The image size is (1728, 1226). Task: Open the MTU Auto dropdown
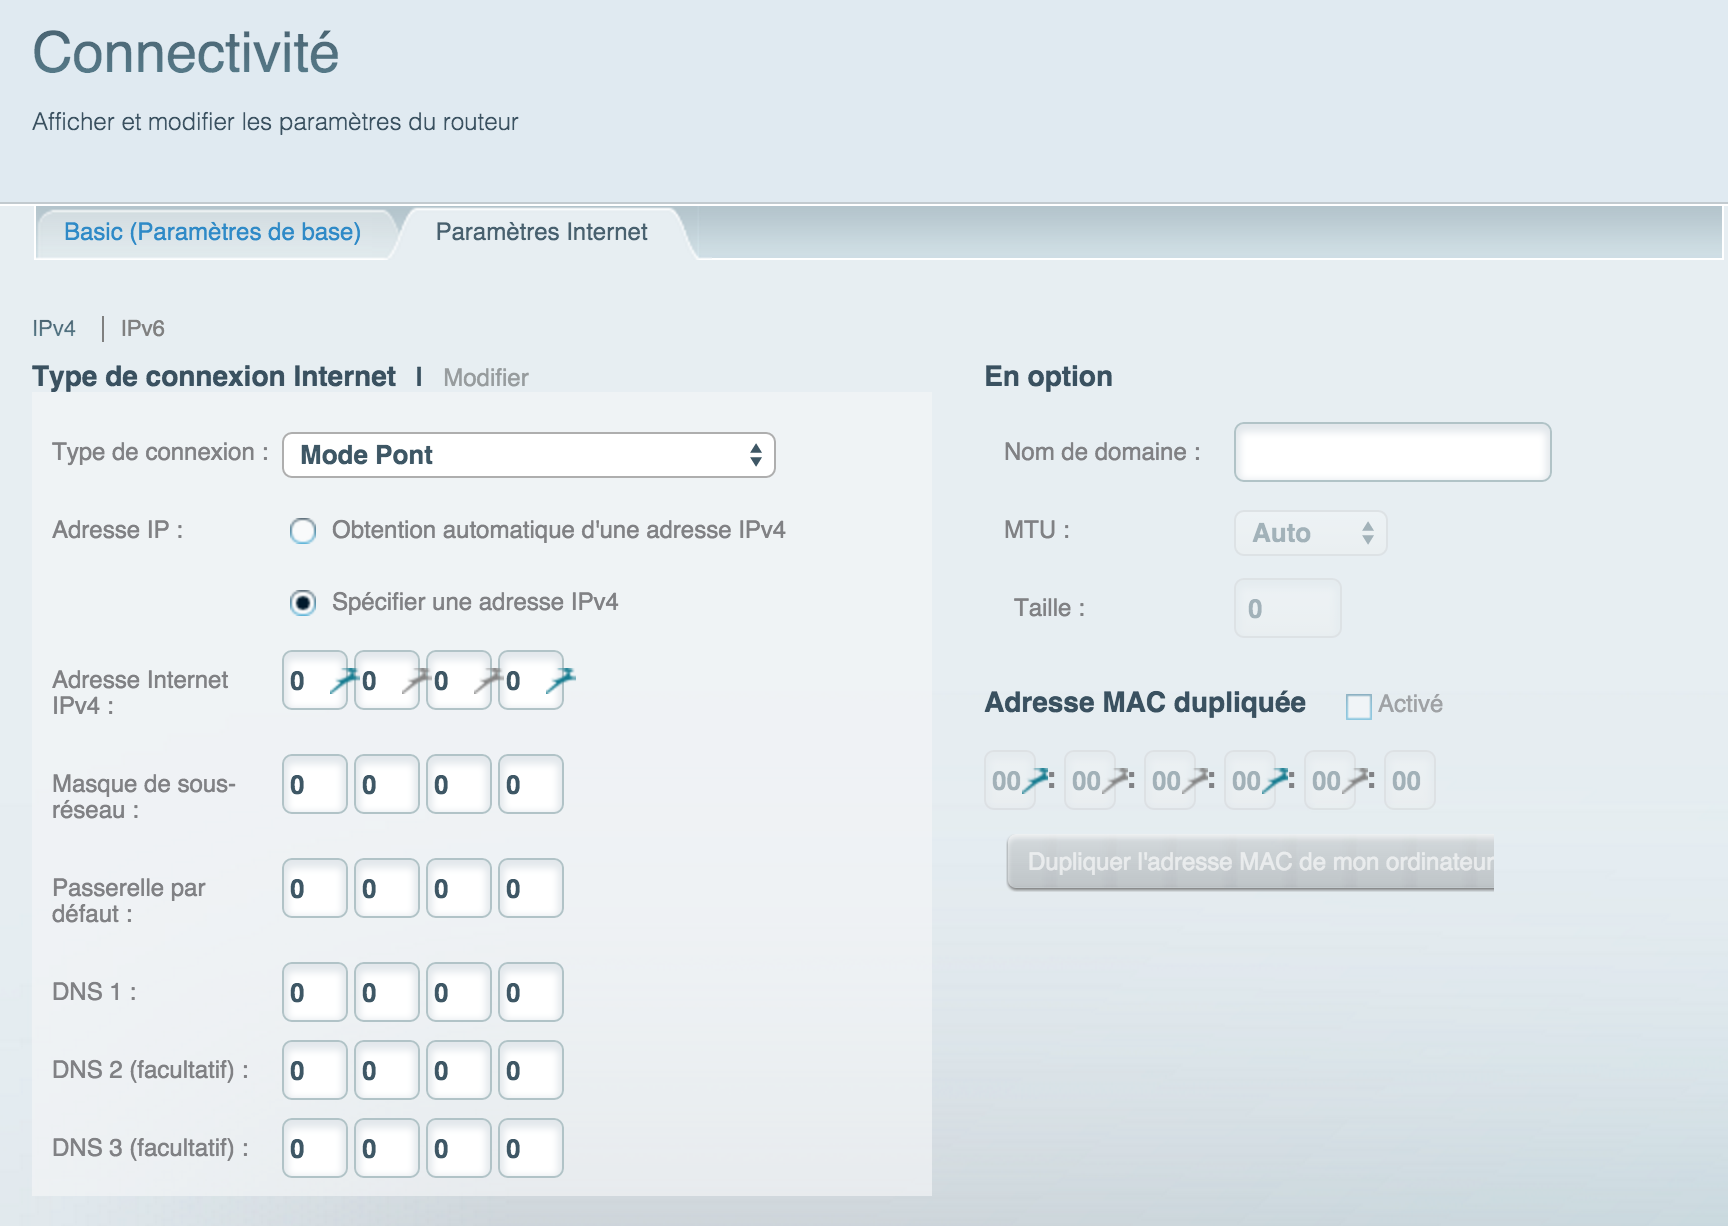click(1311, 533)
